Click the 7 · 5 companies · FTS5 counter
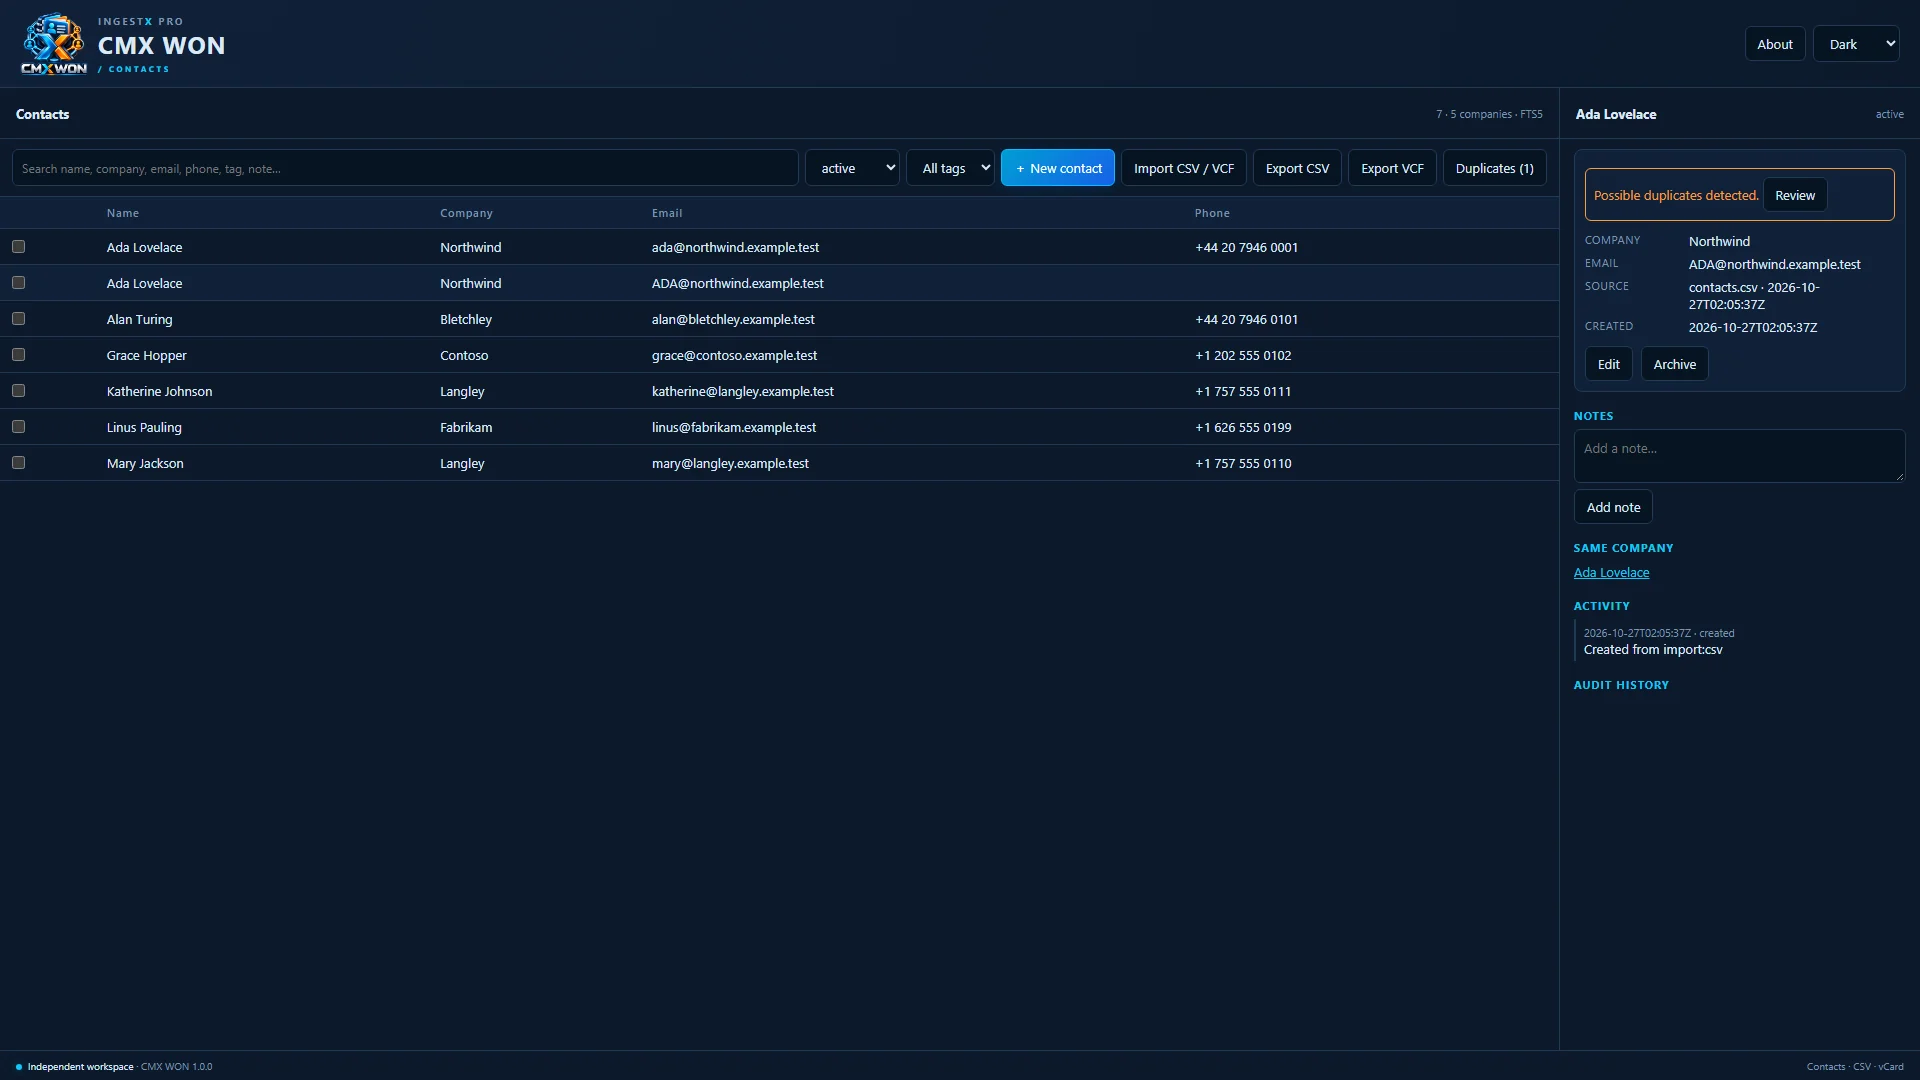 pyautogui.click(x=1489, y=114)
